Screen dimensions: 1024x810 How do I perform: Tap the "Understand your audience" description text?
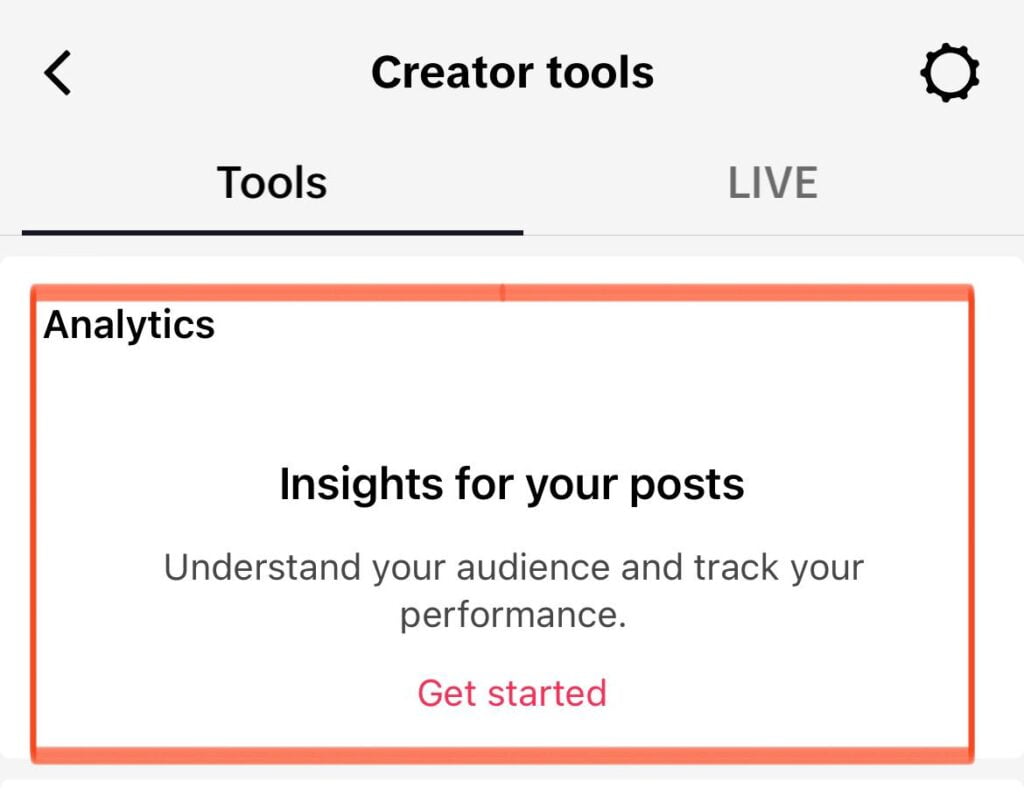(x=512, y=568)
